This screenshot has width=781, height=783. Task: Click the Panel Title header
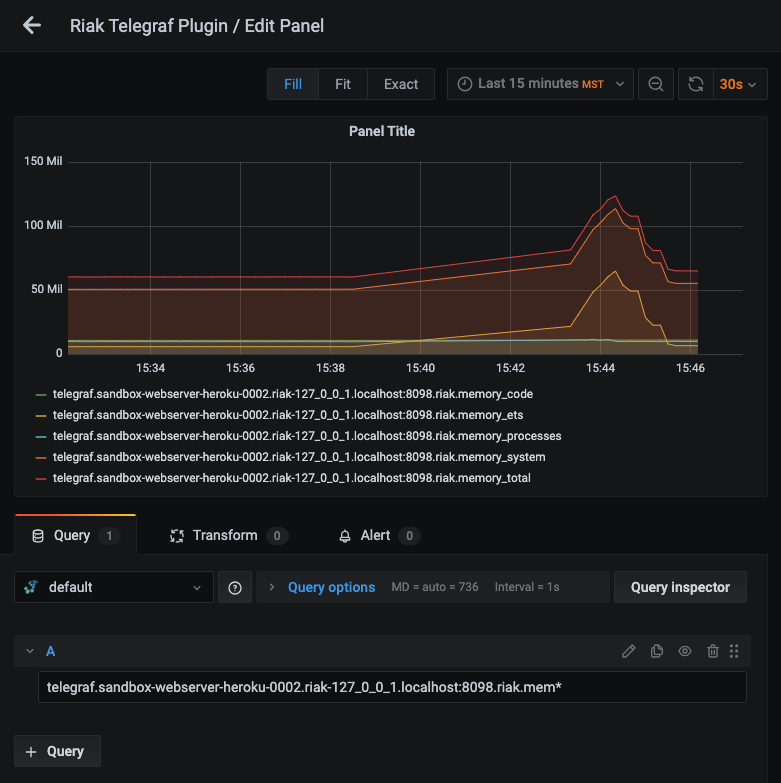pyautogui.click(x=382, y=131)
